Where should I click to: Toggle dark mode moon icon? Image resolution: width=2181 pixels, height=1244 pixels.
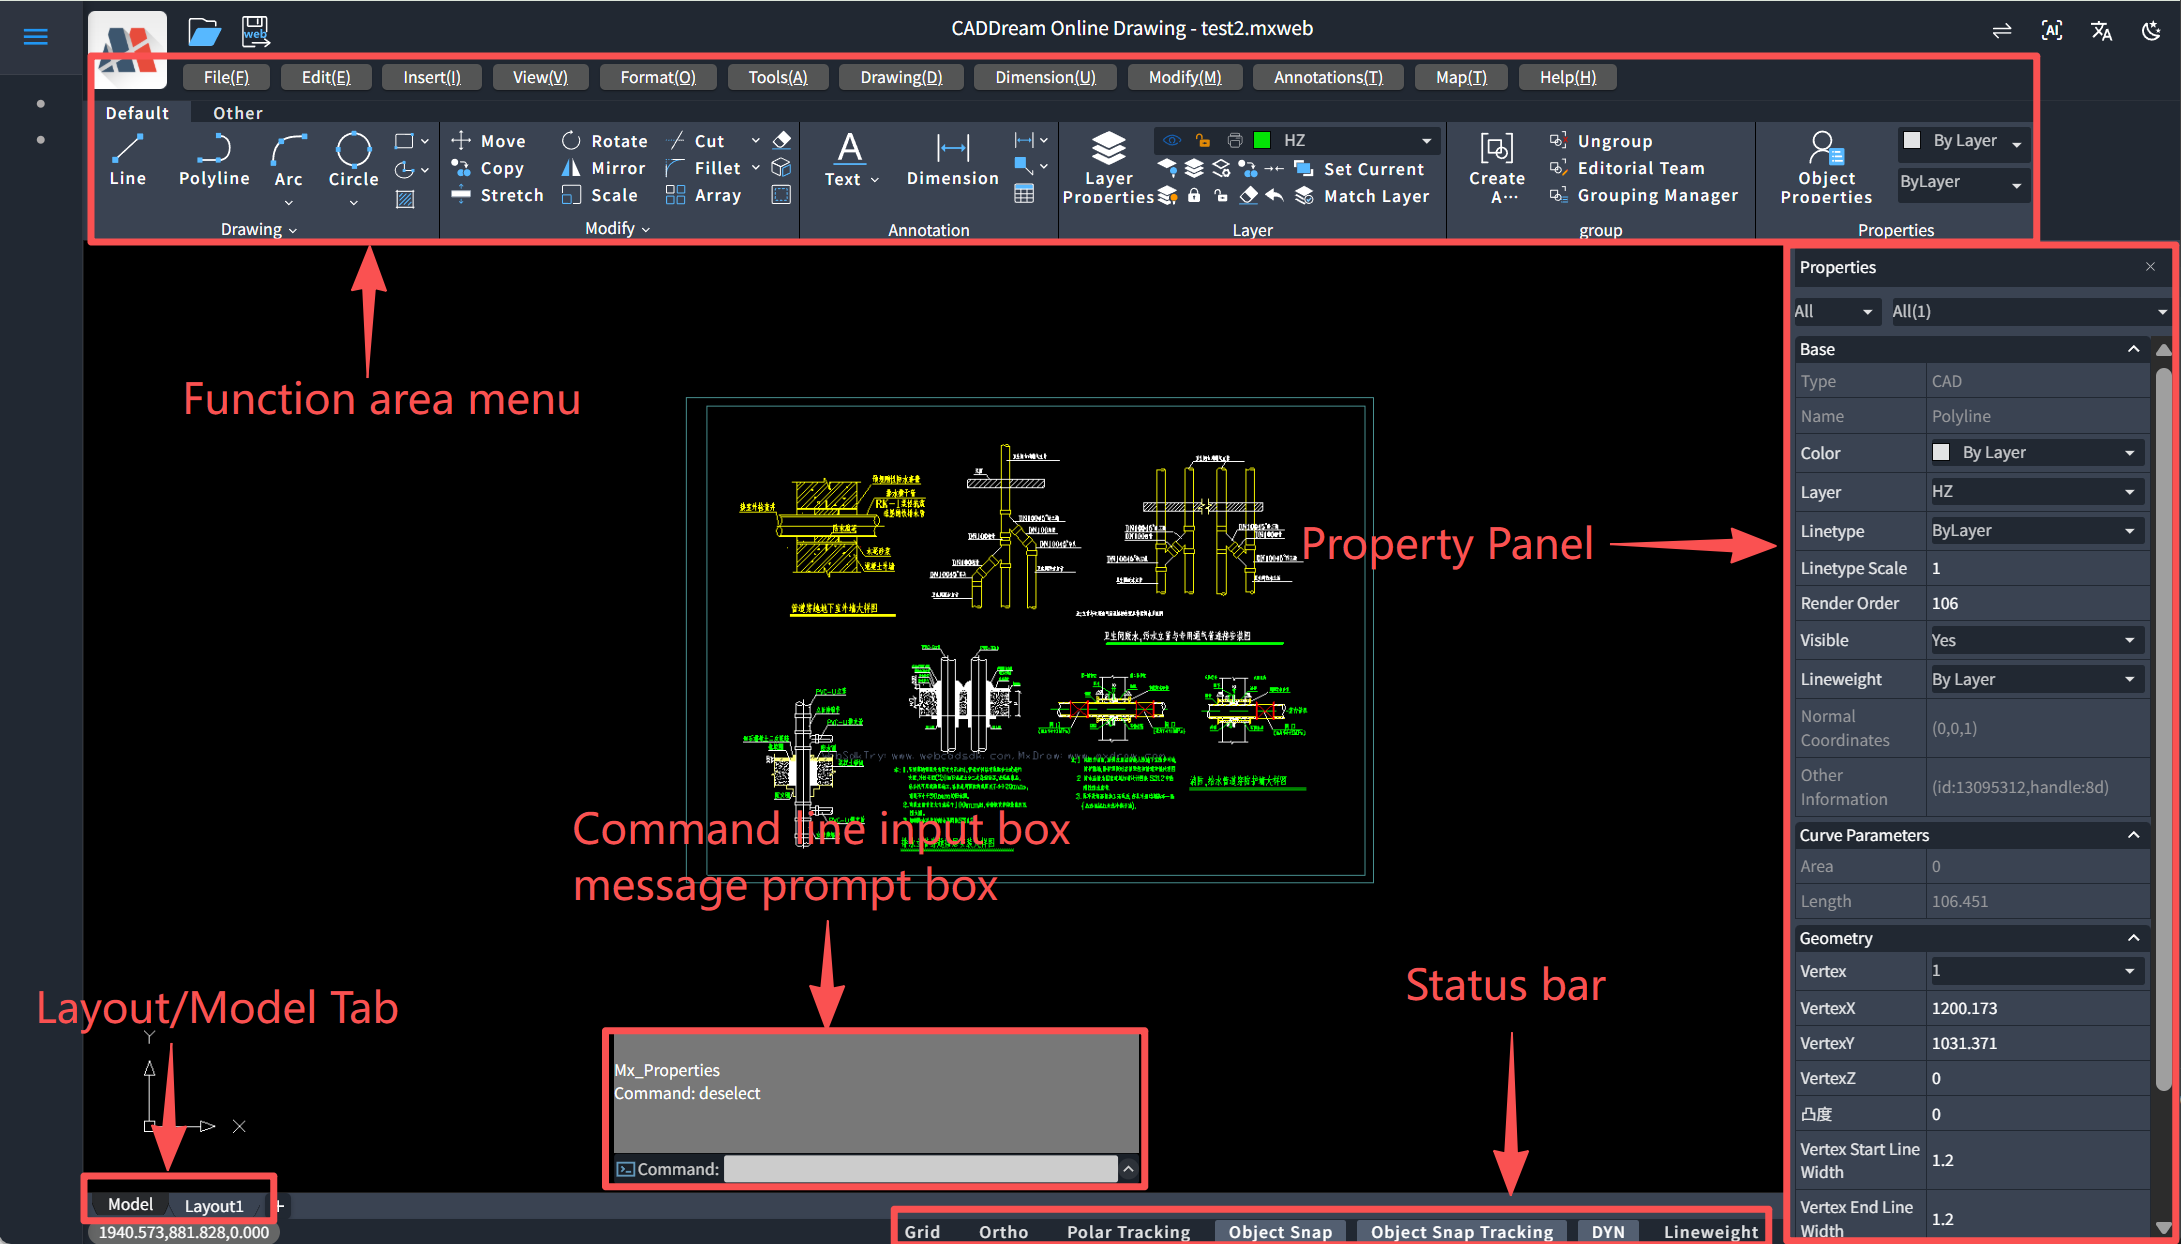click(x=2151, y=31)
